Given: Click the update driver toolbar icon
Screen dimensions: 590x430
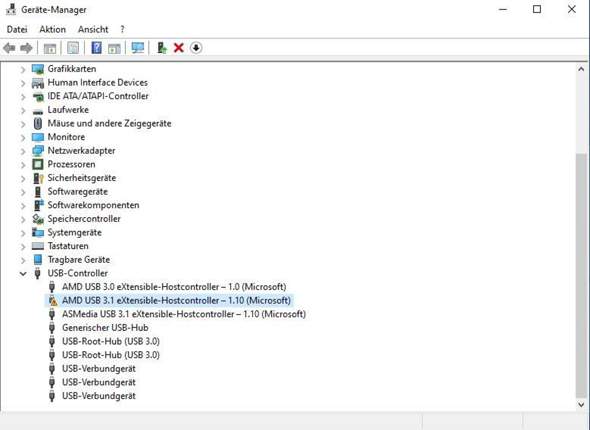Looking at the screenshot, I should coord(162,48).
